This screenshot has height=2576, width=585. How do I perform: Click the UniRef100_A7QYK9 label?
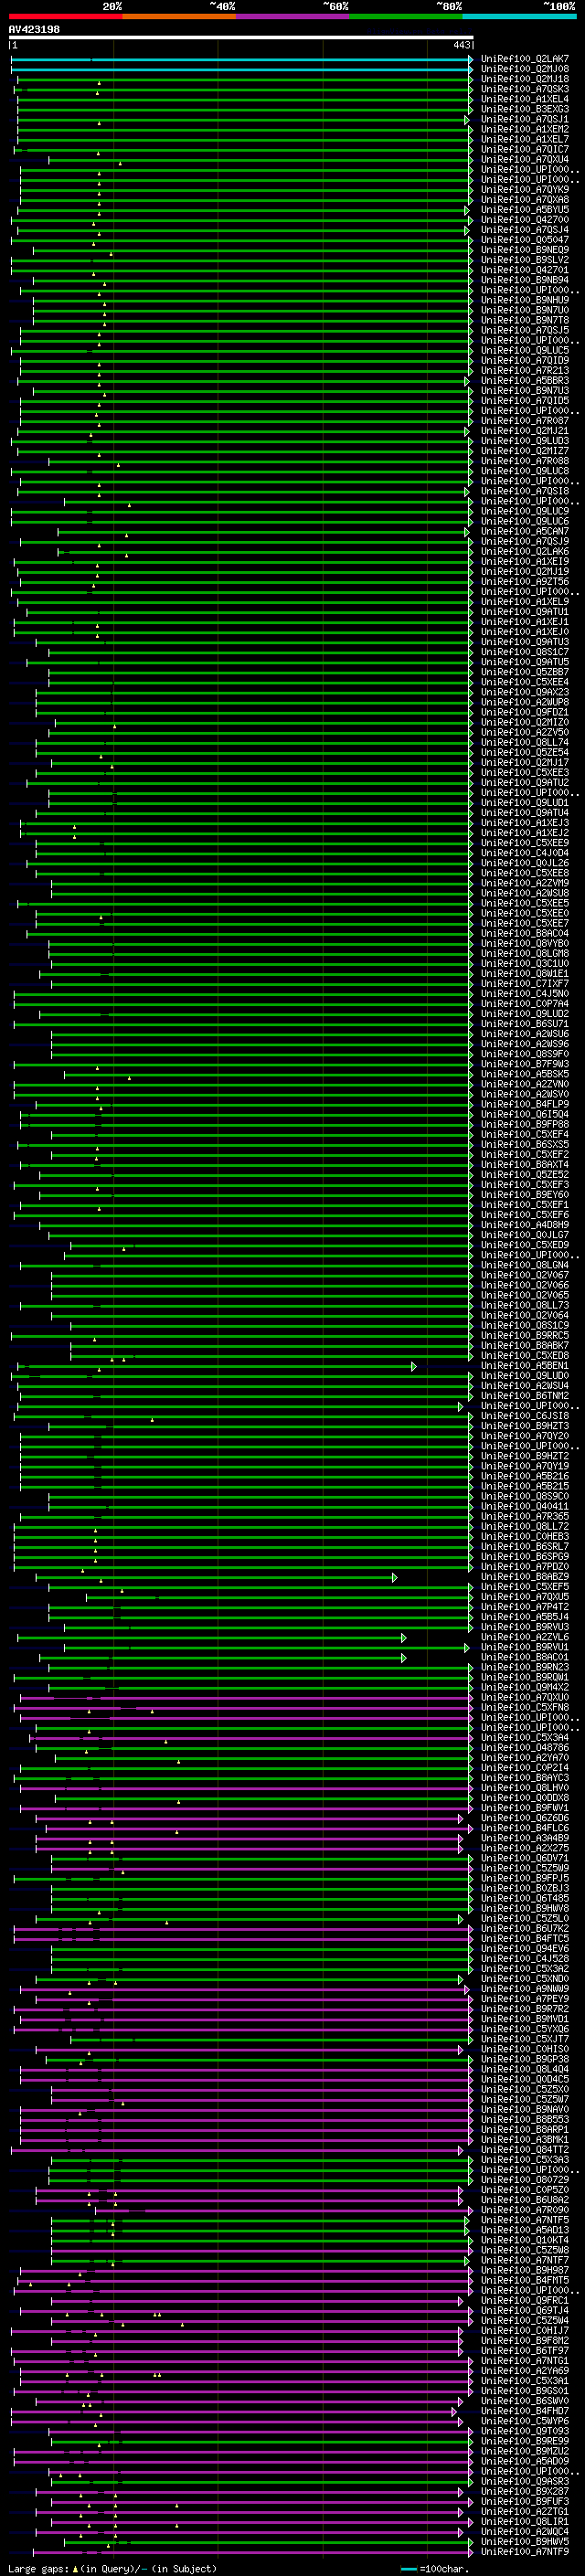point(525,189)
